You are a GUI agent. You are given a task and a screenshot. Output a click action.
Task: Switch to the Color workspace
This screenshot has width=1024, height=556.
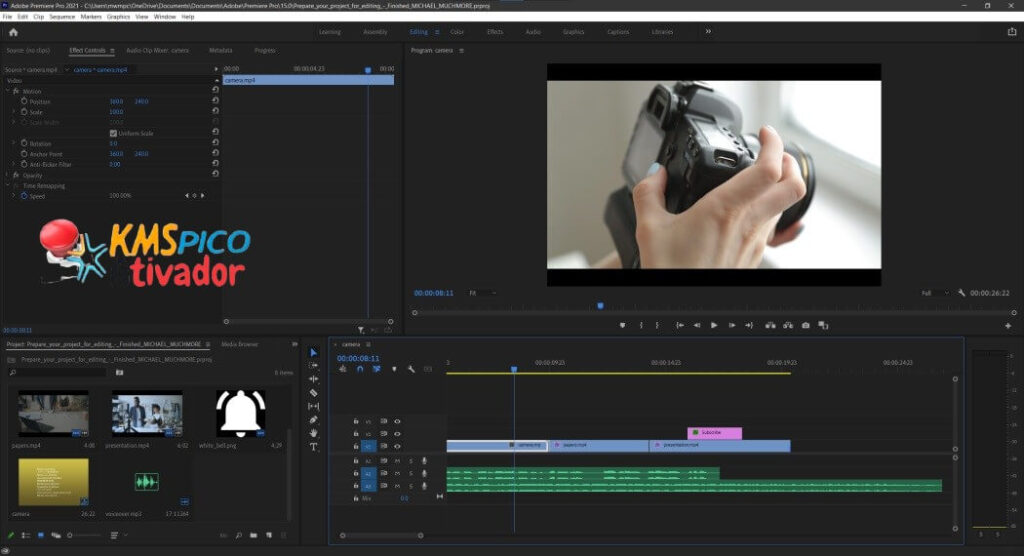point(457,32)
